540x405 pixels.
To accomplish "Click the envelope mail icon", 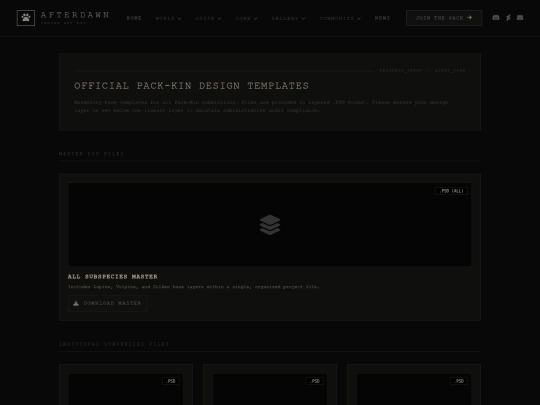I will 520,18.
